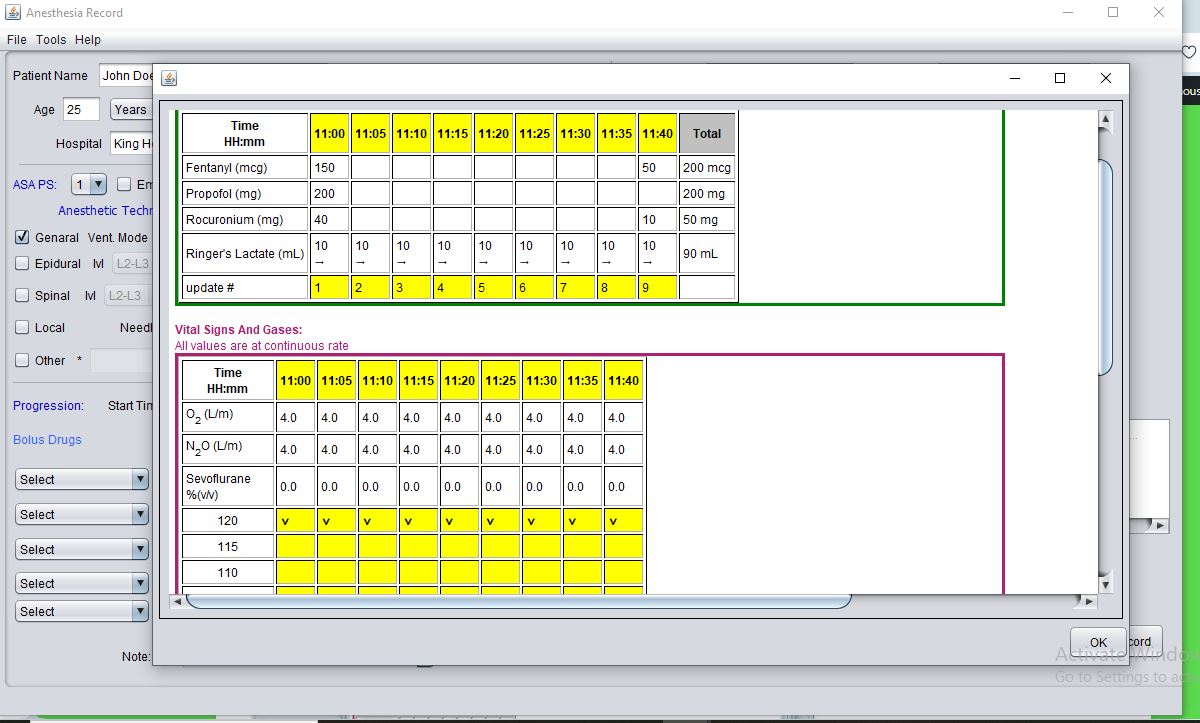The image size is (1200, 723).
Task: Click the dialog's vertical scrollbar down arrow
Action: pyautogui.click(x=1105, y=582)
